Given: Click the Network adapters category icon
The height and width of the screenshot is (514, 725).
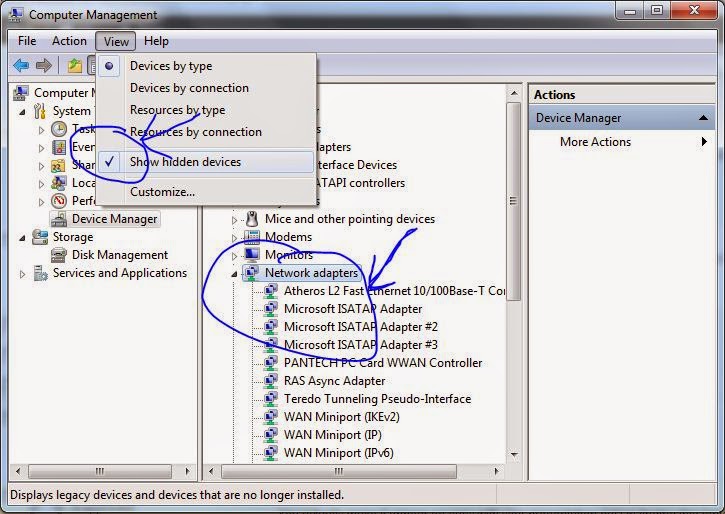Looking at the screenshot, I should click(x=252, y=273).
